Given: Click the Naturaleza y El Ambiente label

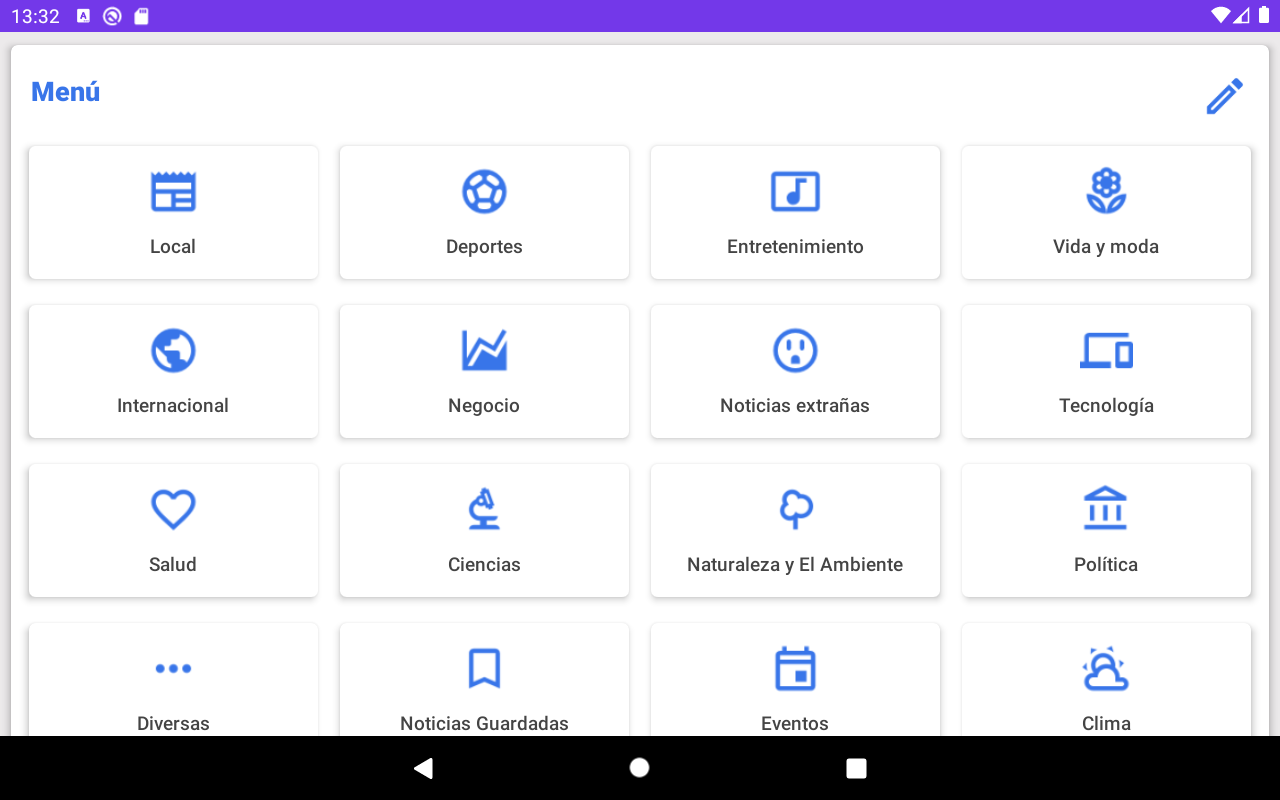Looking at the screenshot, I should click(795, 565).
